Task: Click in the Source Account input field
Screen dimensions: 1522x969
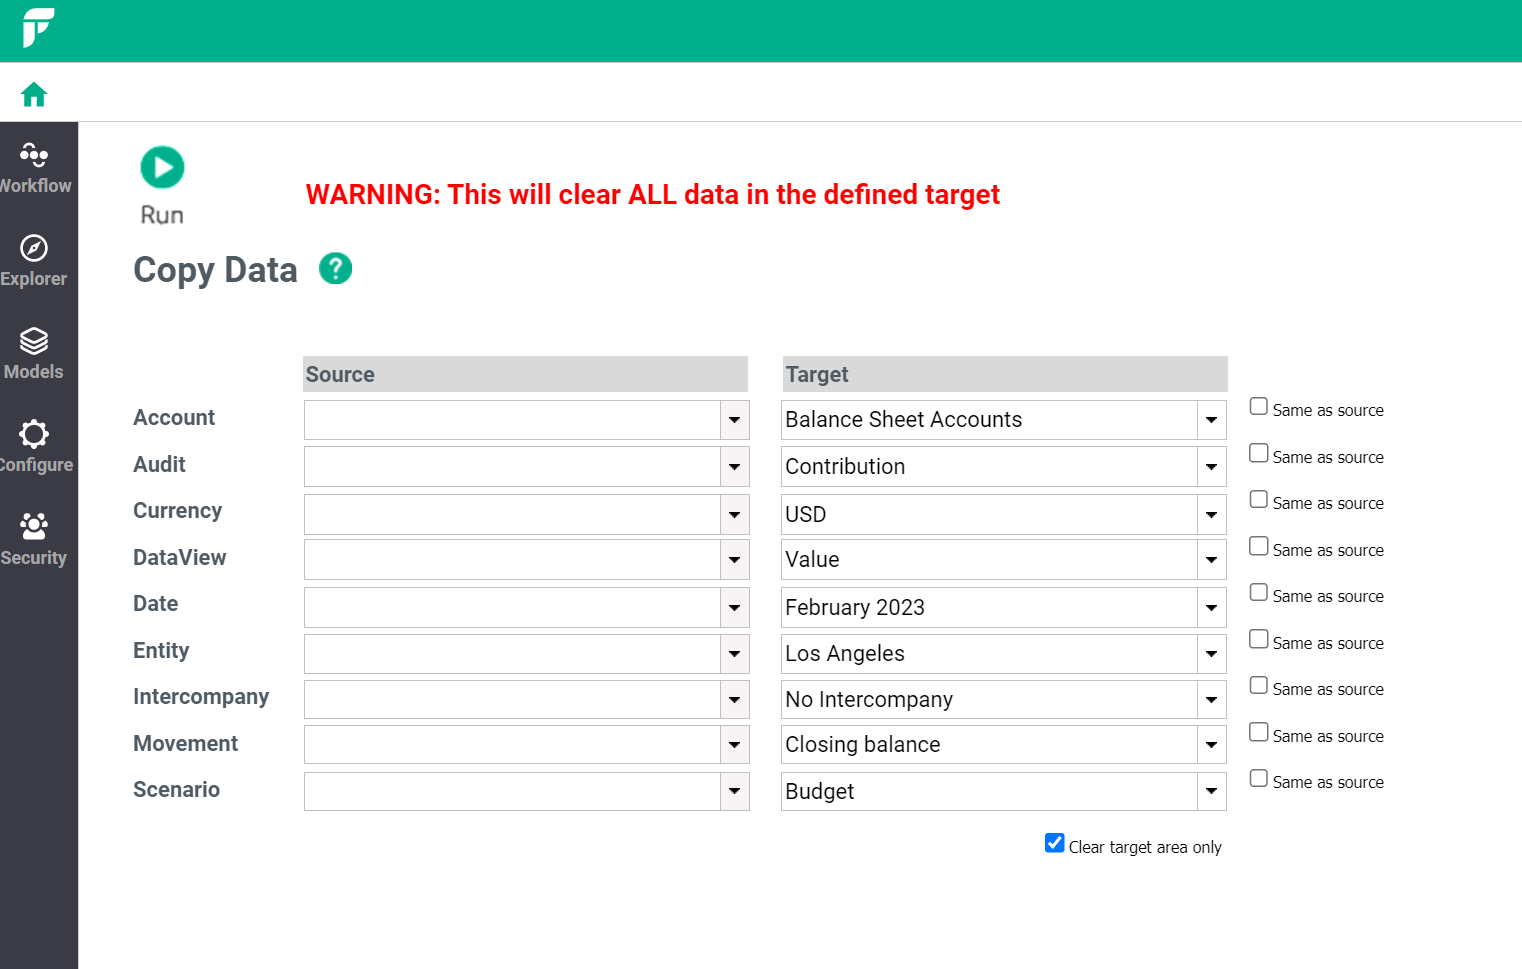Action: click(512, 420)
